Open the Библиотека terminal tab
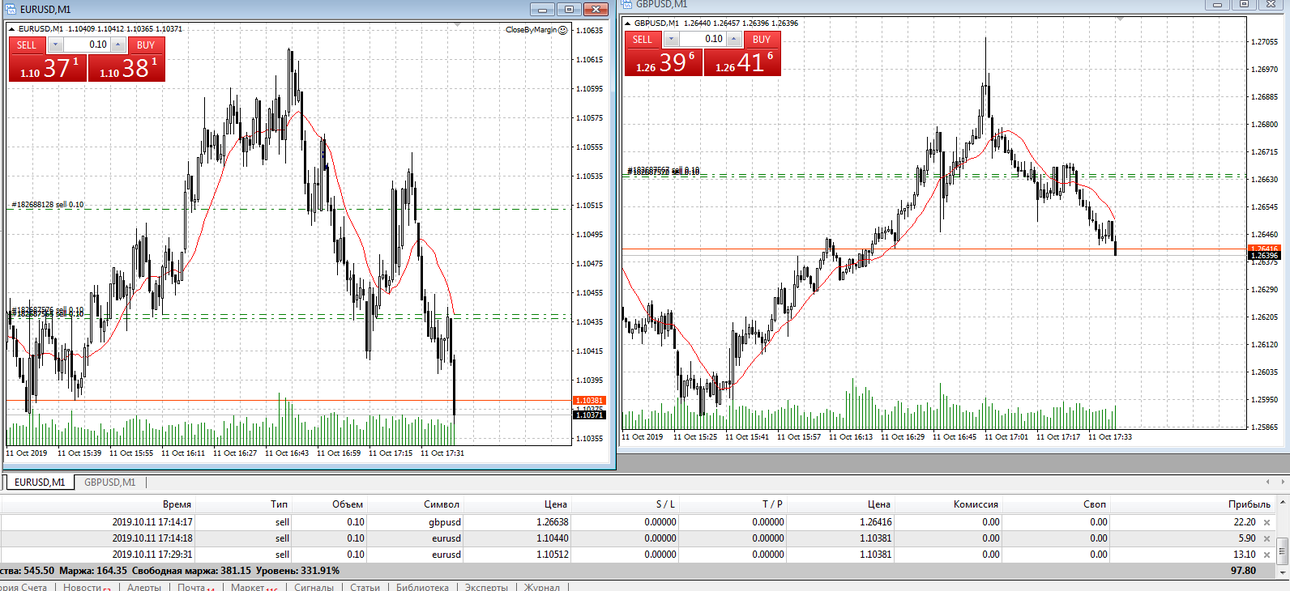 coord(422,587)
